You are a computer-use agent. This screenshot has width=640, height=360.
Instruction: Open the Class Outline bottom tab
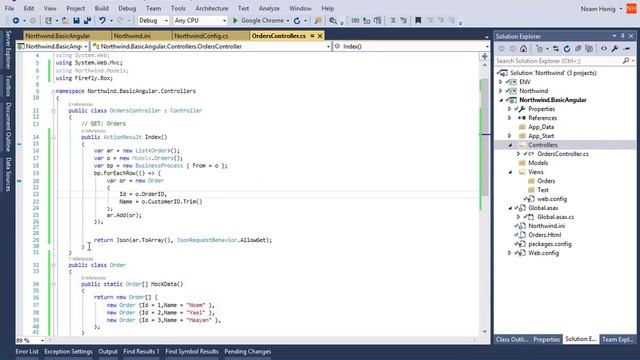[512, 339]
